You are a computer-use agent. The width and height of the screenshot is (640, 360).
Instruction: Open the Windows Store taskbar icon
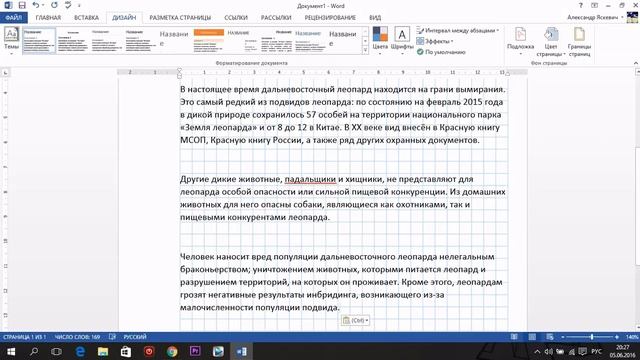click(x=126, y=351)
